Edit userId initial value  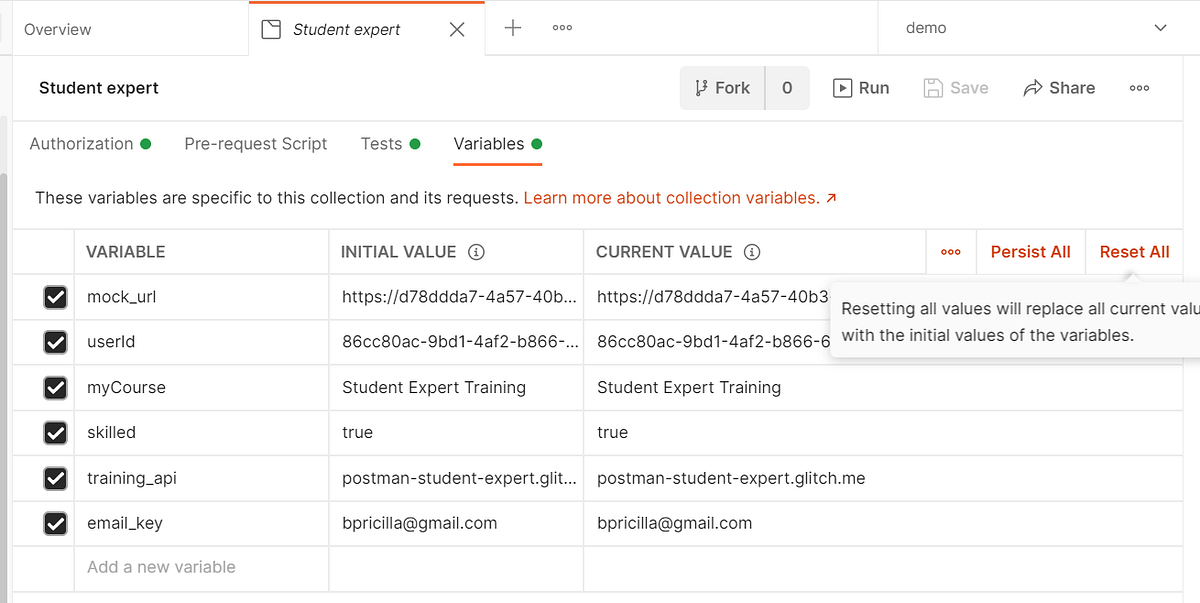(x=456, y=342)
